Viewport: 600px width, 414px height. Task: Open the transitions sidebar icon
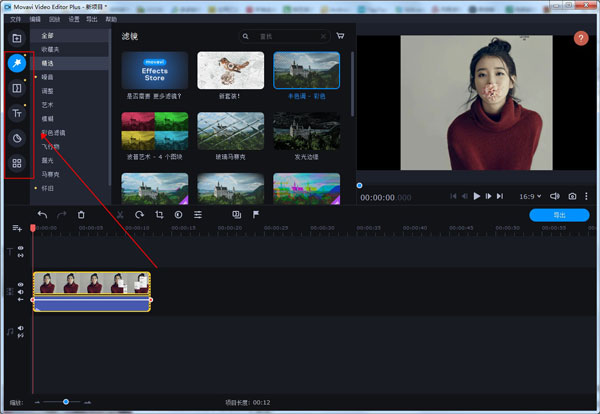pyautogui.click(x=17, y=89)
